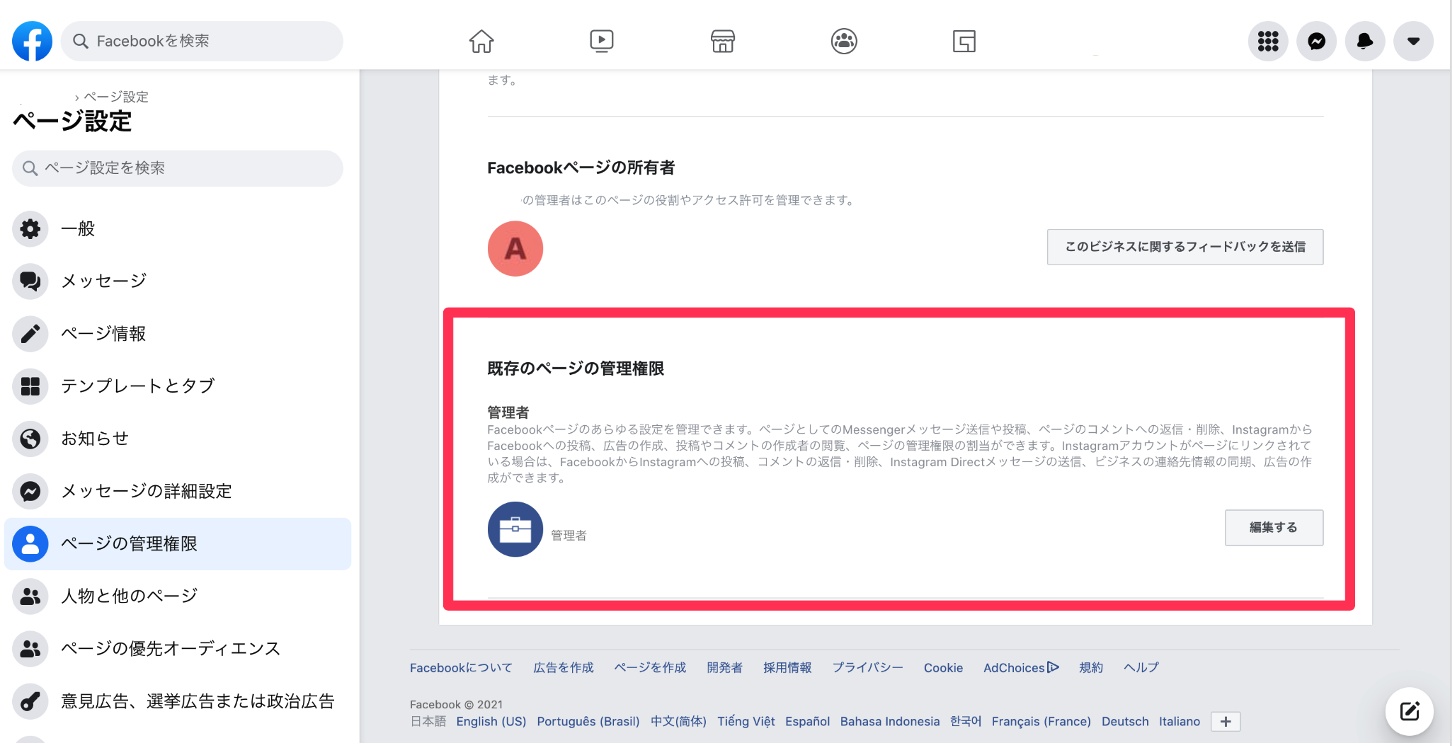Expand the language list with the + button
This screenshot has width=1452, height=746.
point(1225,721)
